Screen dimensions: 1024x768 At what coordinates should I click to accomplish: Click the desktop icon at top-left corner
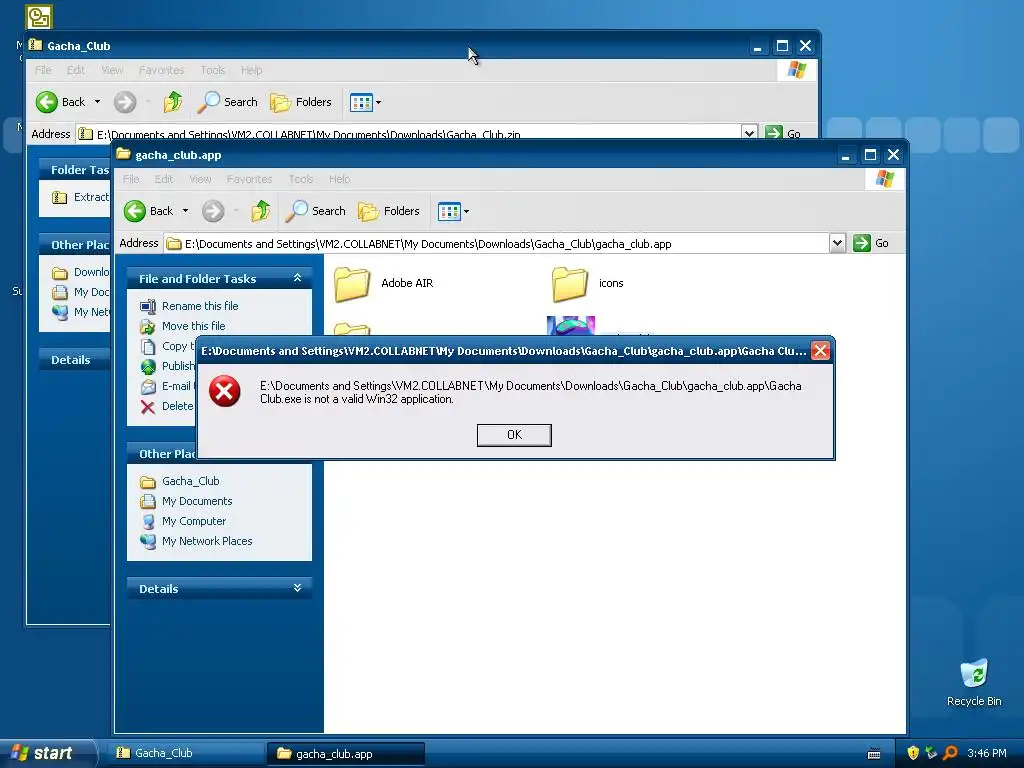point(39,17)
